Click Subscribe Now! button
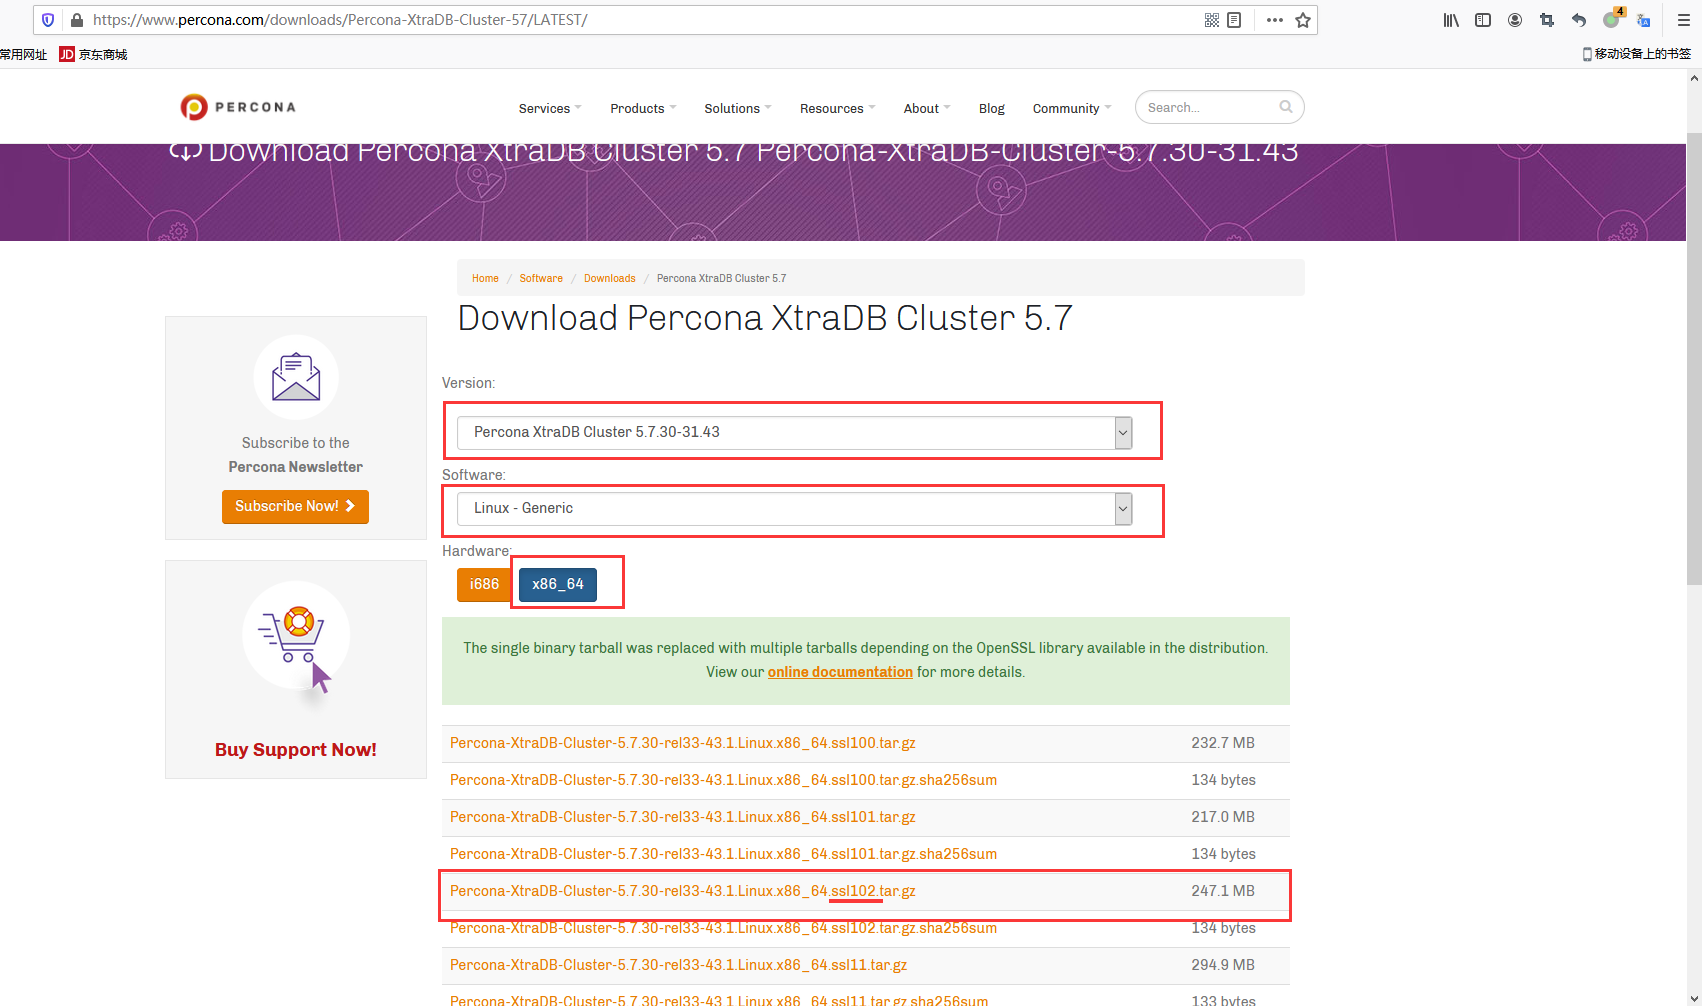Viewport: 1702px width, 1006px height. click(295, 506)
